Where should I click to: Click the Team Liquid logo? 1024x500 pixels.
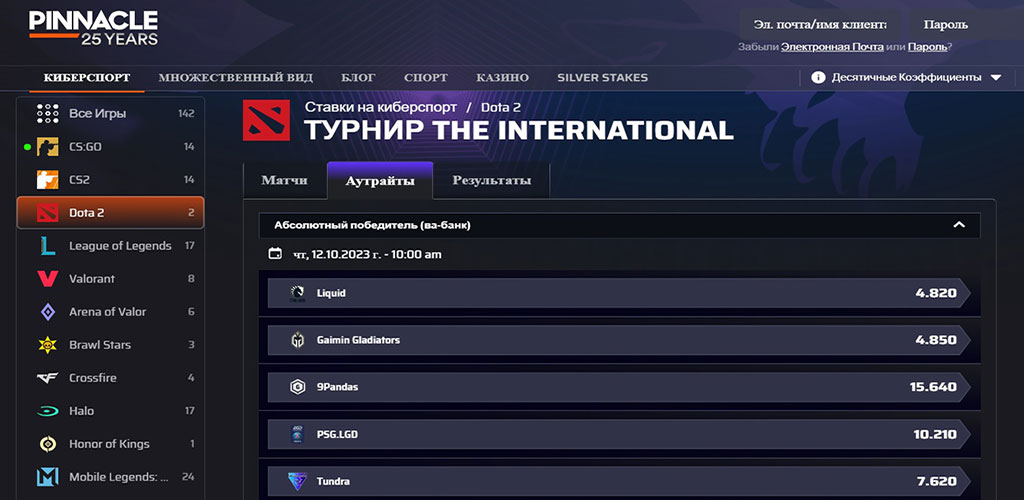tap(297, 293)
